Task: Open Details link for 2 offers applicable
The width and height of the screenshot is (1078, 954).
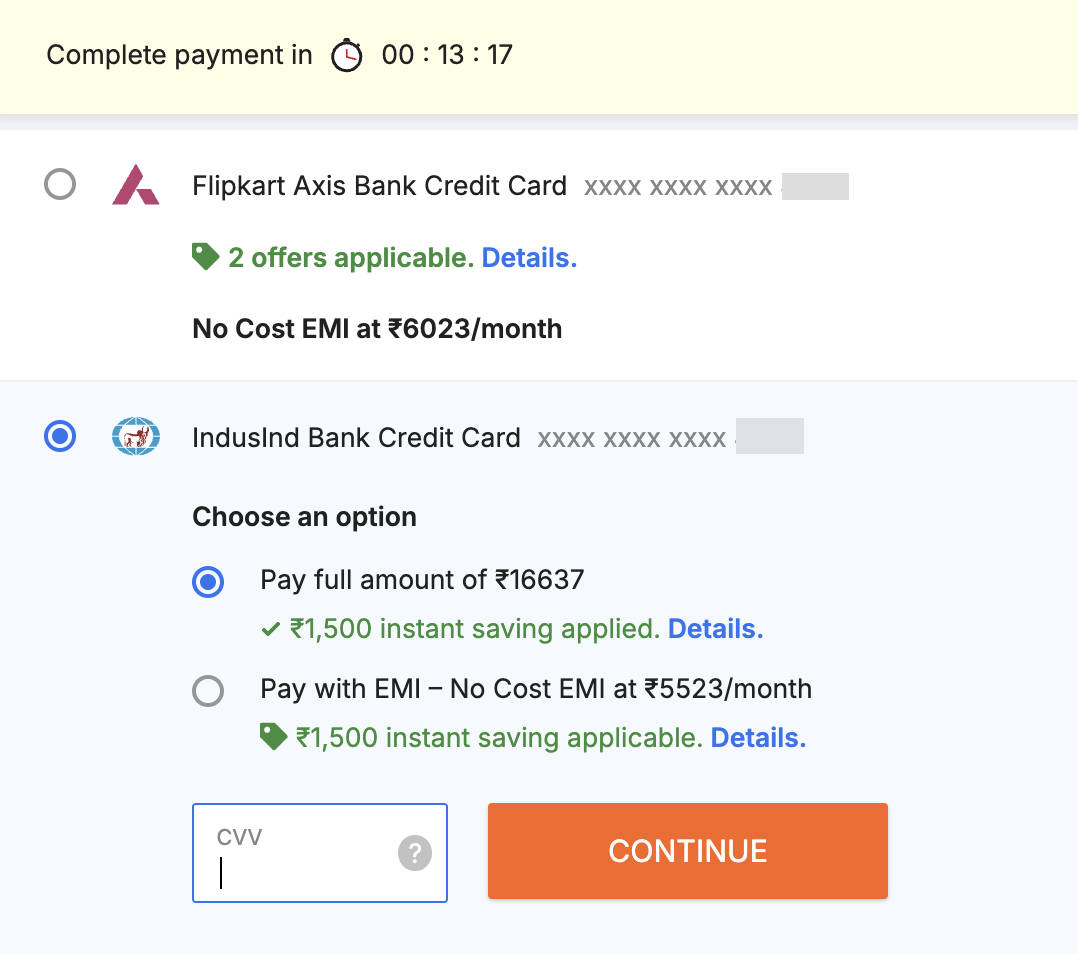Action: coord(529,258)
